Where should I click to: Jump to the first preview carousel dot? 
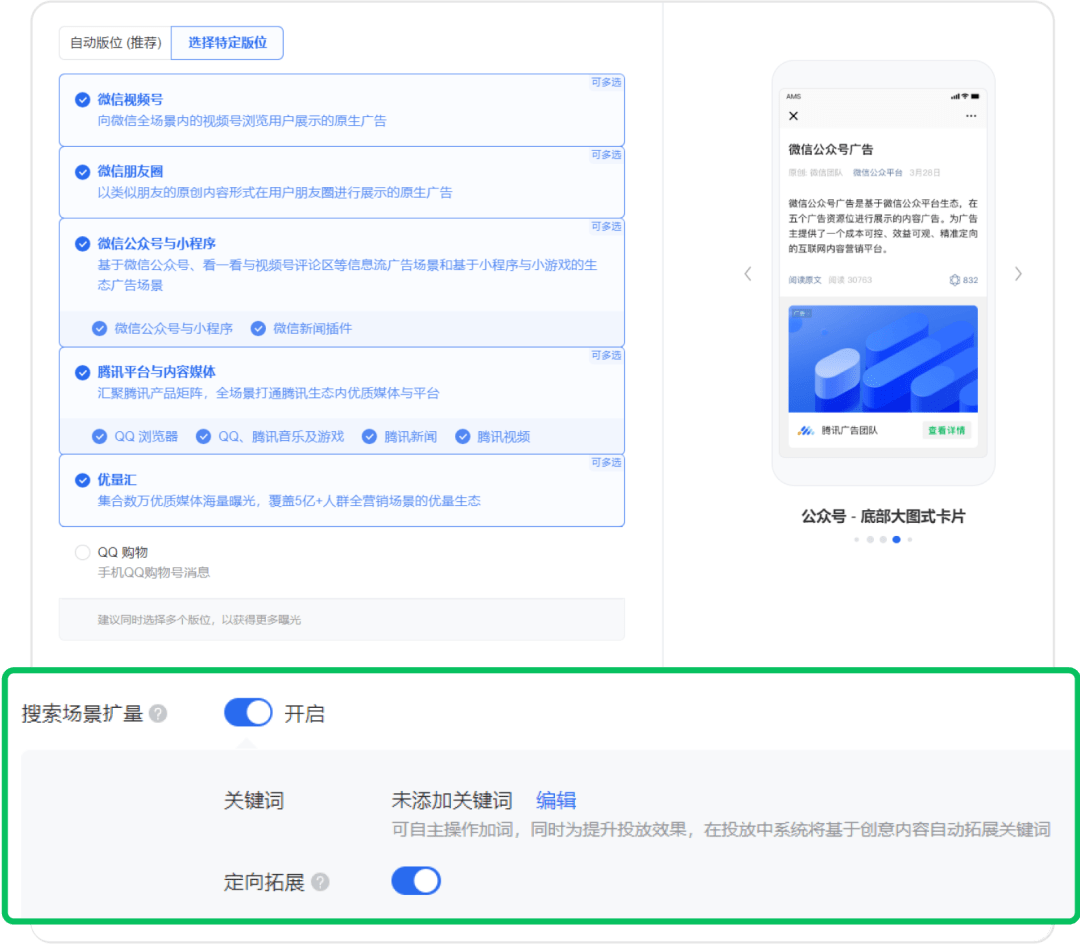coord(857,539)
